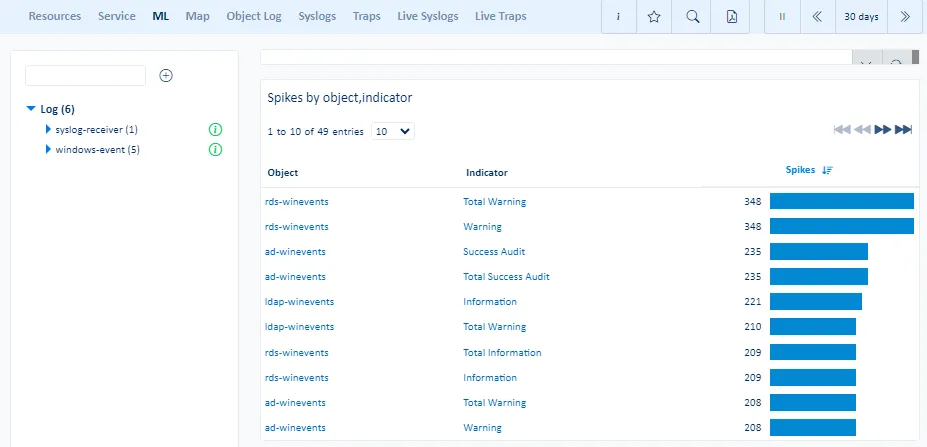The image size is (927, 447).
Task: Click the green info icon for windows-event
Action: coord(215,150)
